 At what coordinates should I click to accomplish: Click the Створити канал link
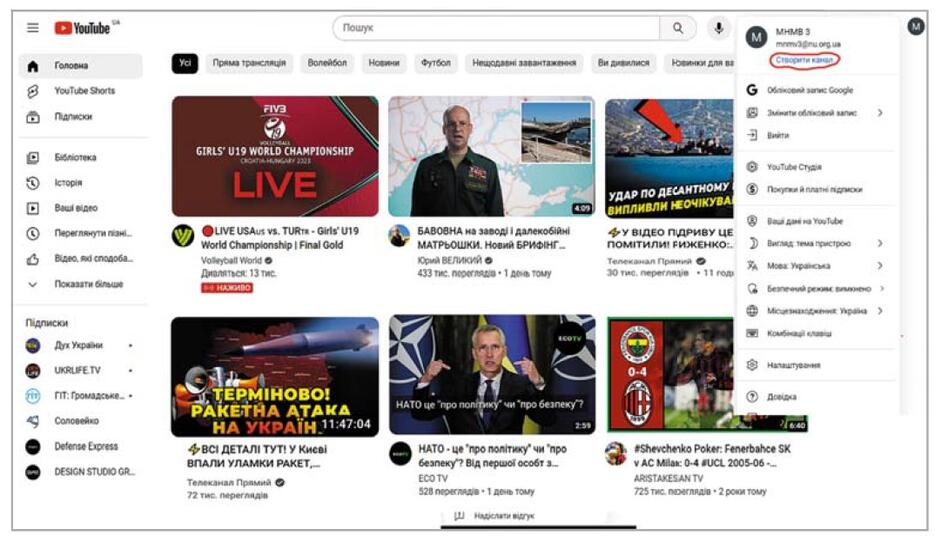[804, 60]
